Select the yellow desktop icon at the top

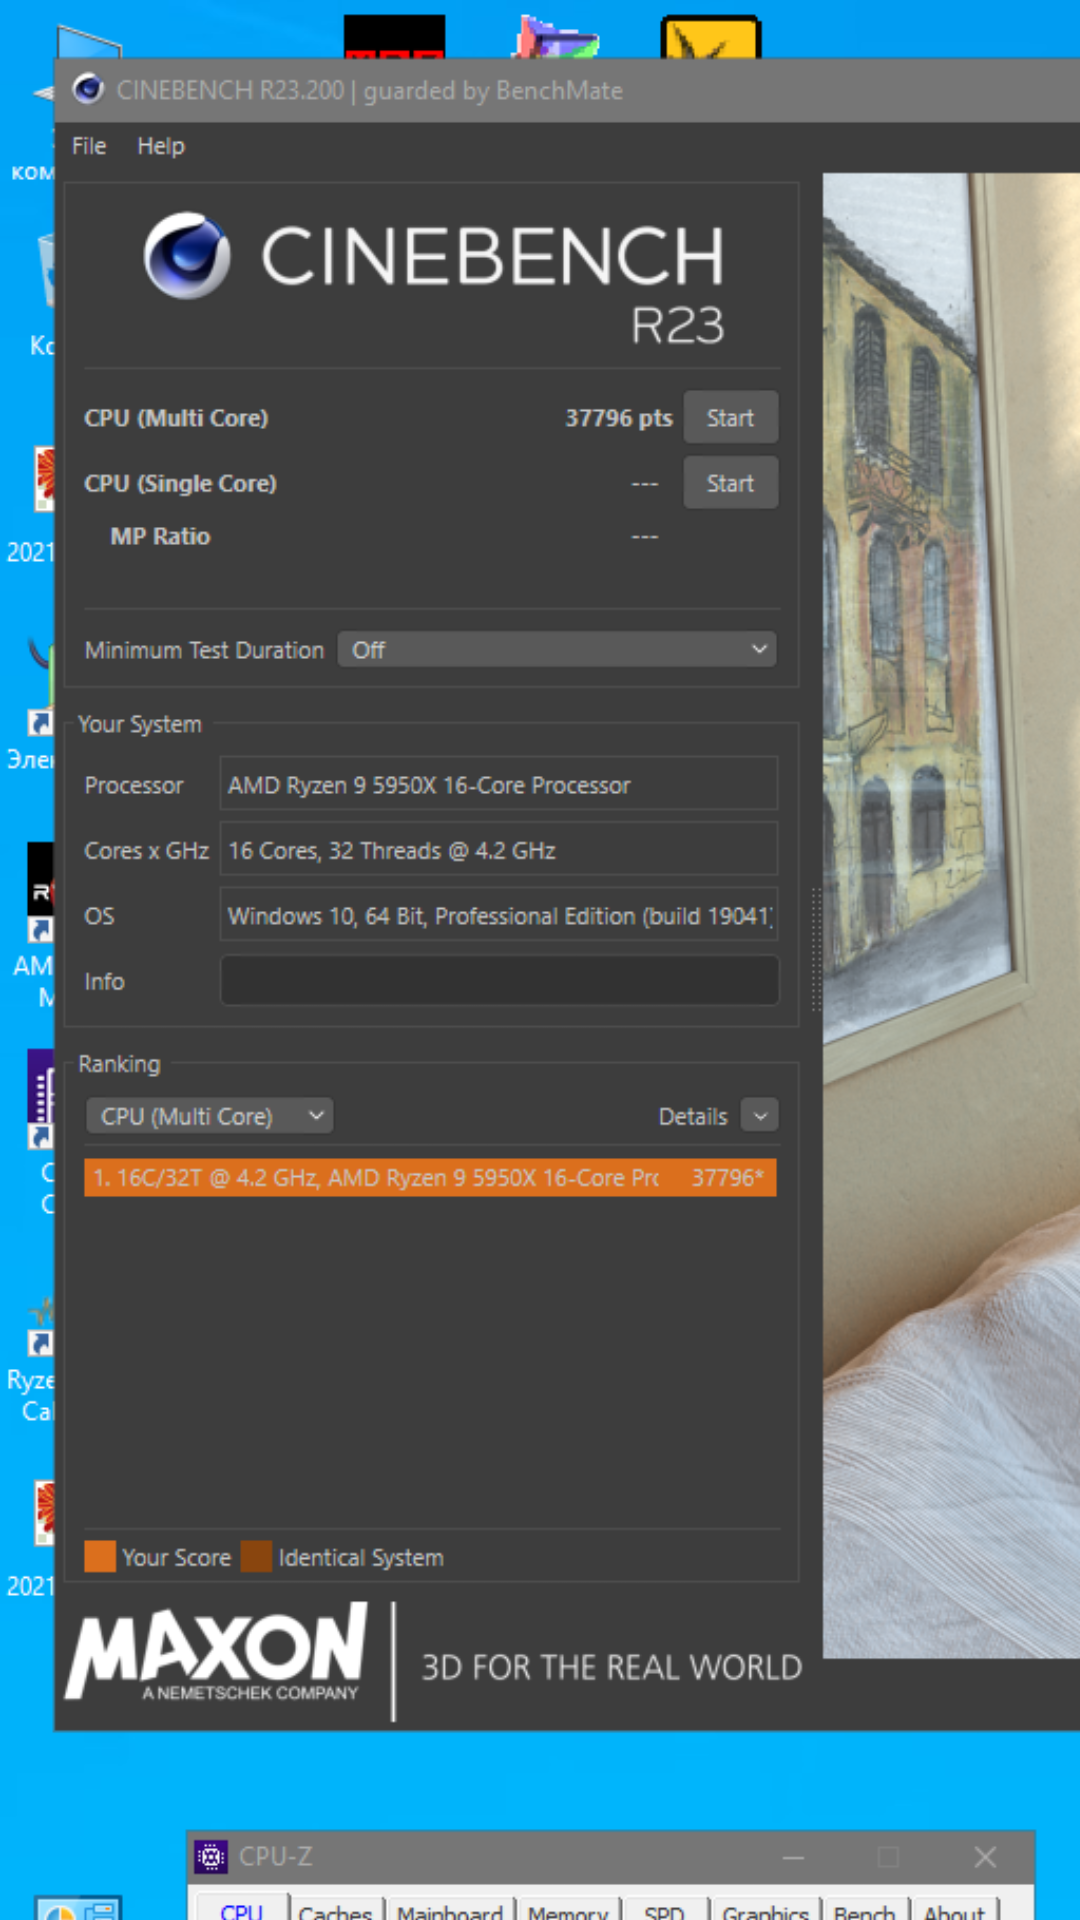(711, 38)
